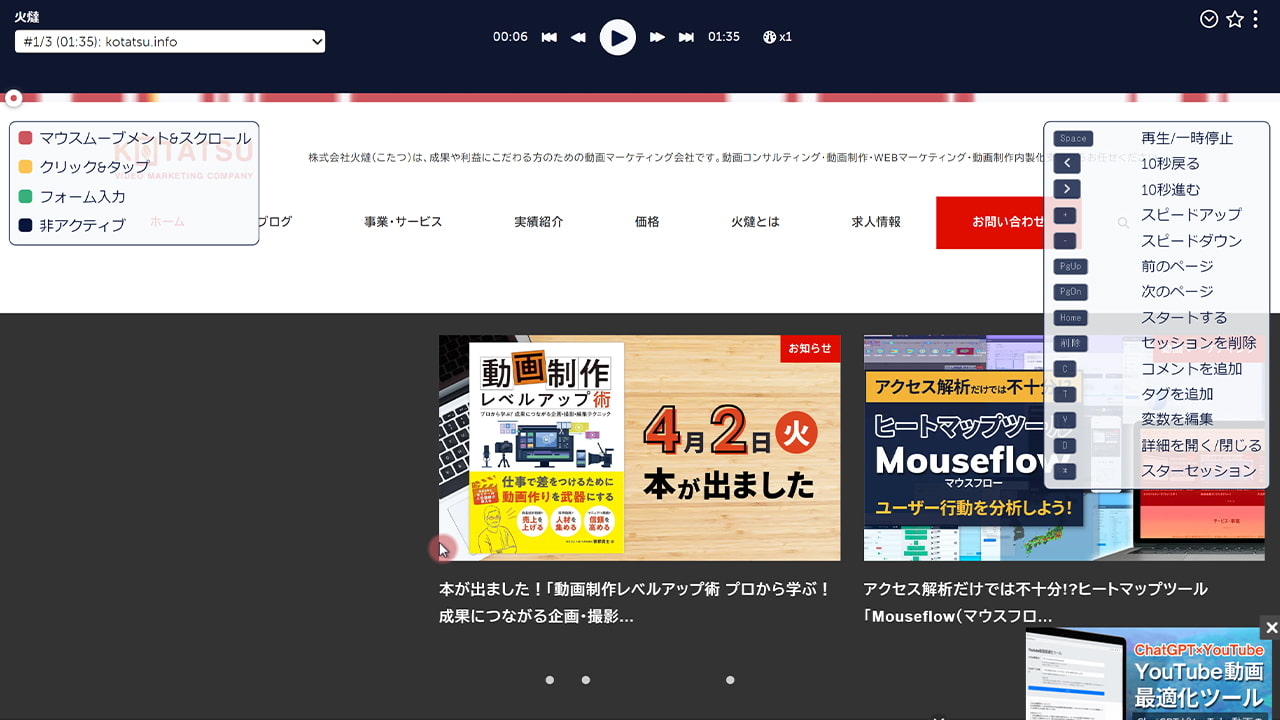Click the Space key badge
Image resolution: width=1280 pixels, height=720 pixels.
1073,139
